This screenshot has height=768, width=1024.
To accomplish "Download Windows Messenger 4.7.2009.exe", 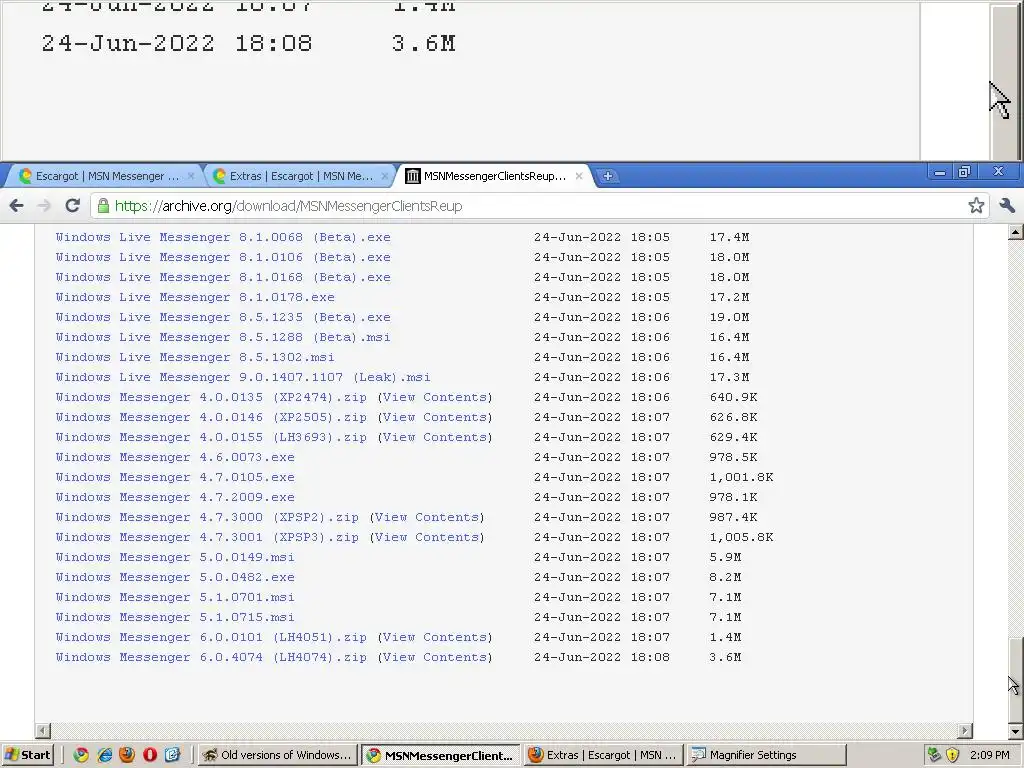I will [175, 498].
